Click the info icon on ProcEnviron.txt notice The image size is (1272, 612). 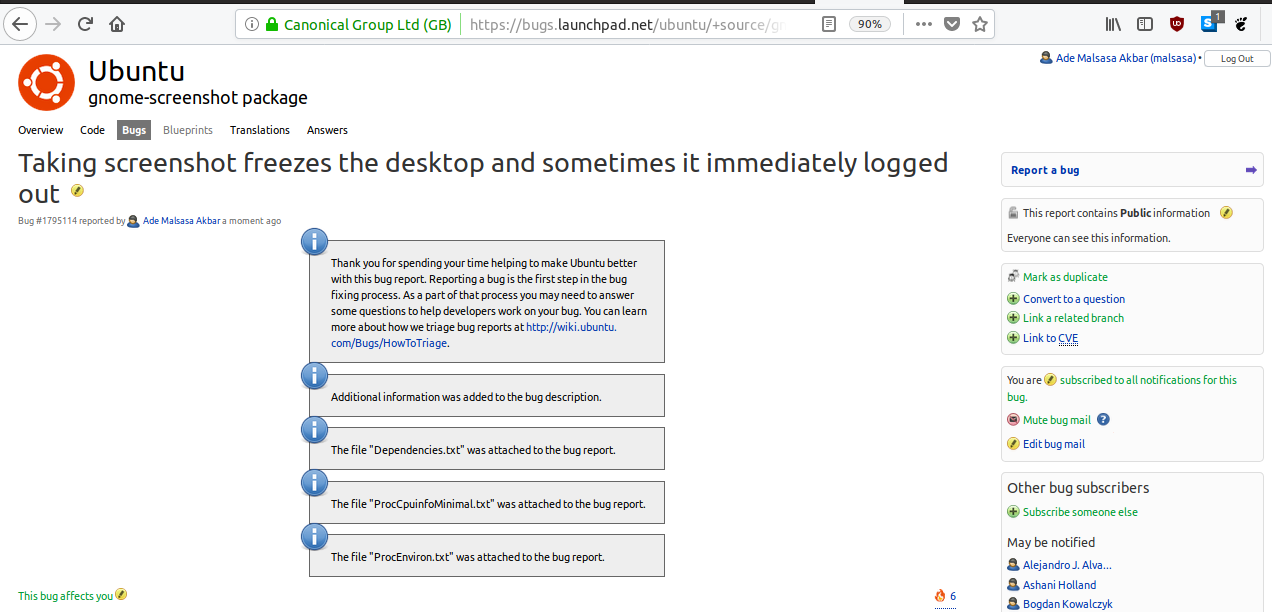(x=315, y=537)
